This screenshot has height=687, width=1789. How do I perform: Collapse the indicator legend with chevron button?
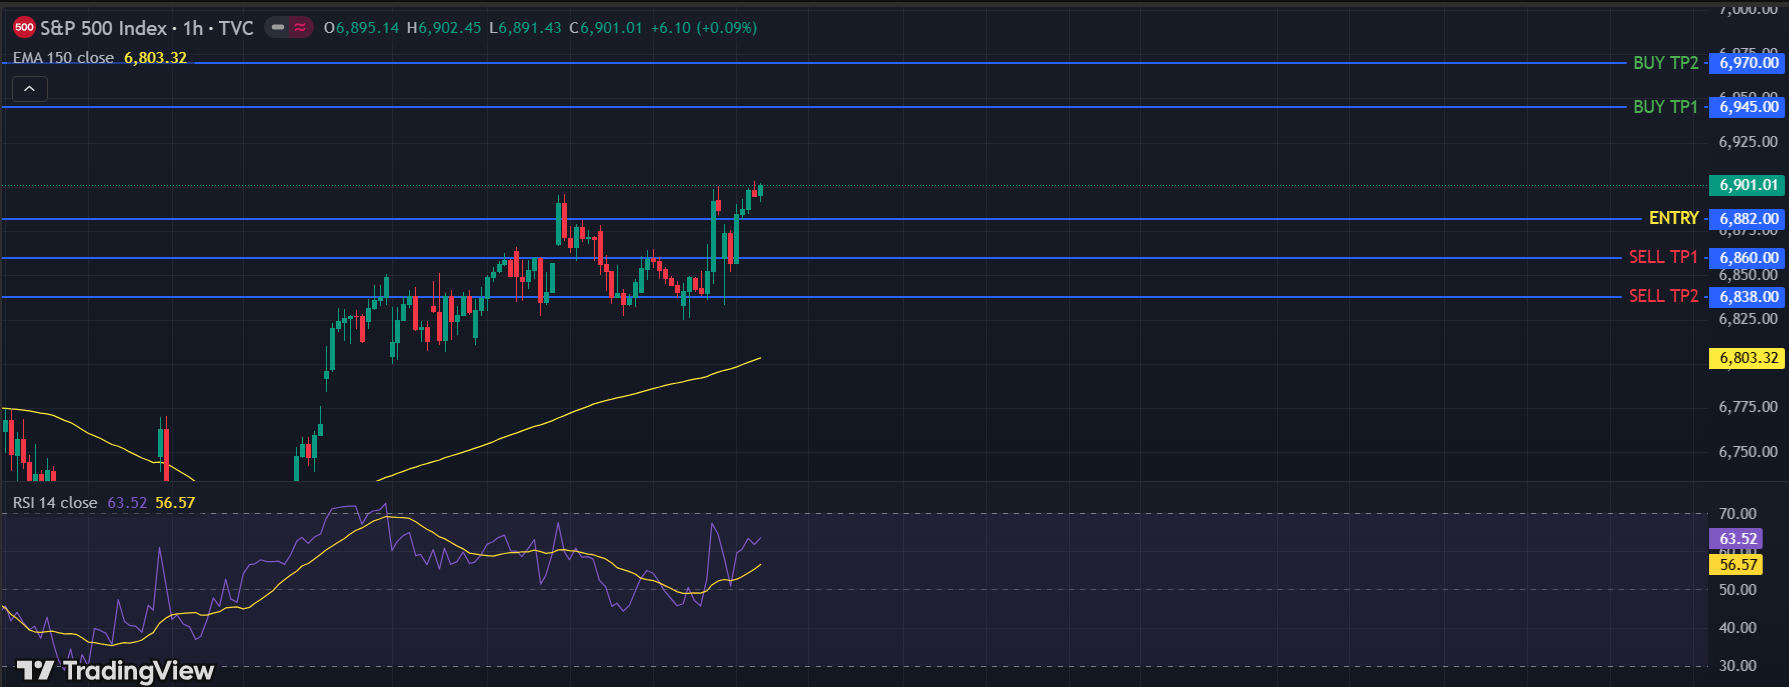(30, 89)
